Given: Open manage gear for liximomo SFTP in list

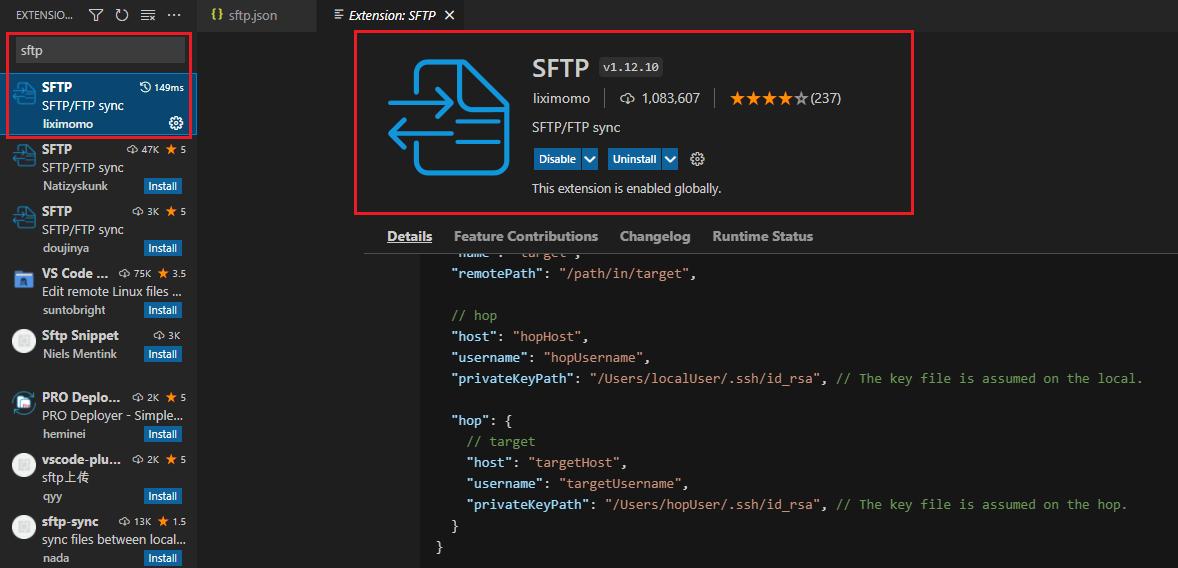Looking at the screenshot, I should (176, 123).
